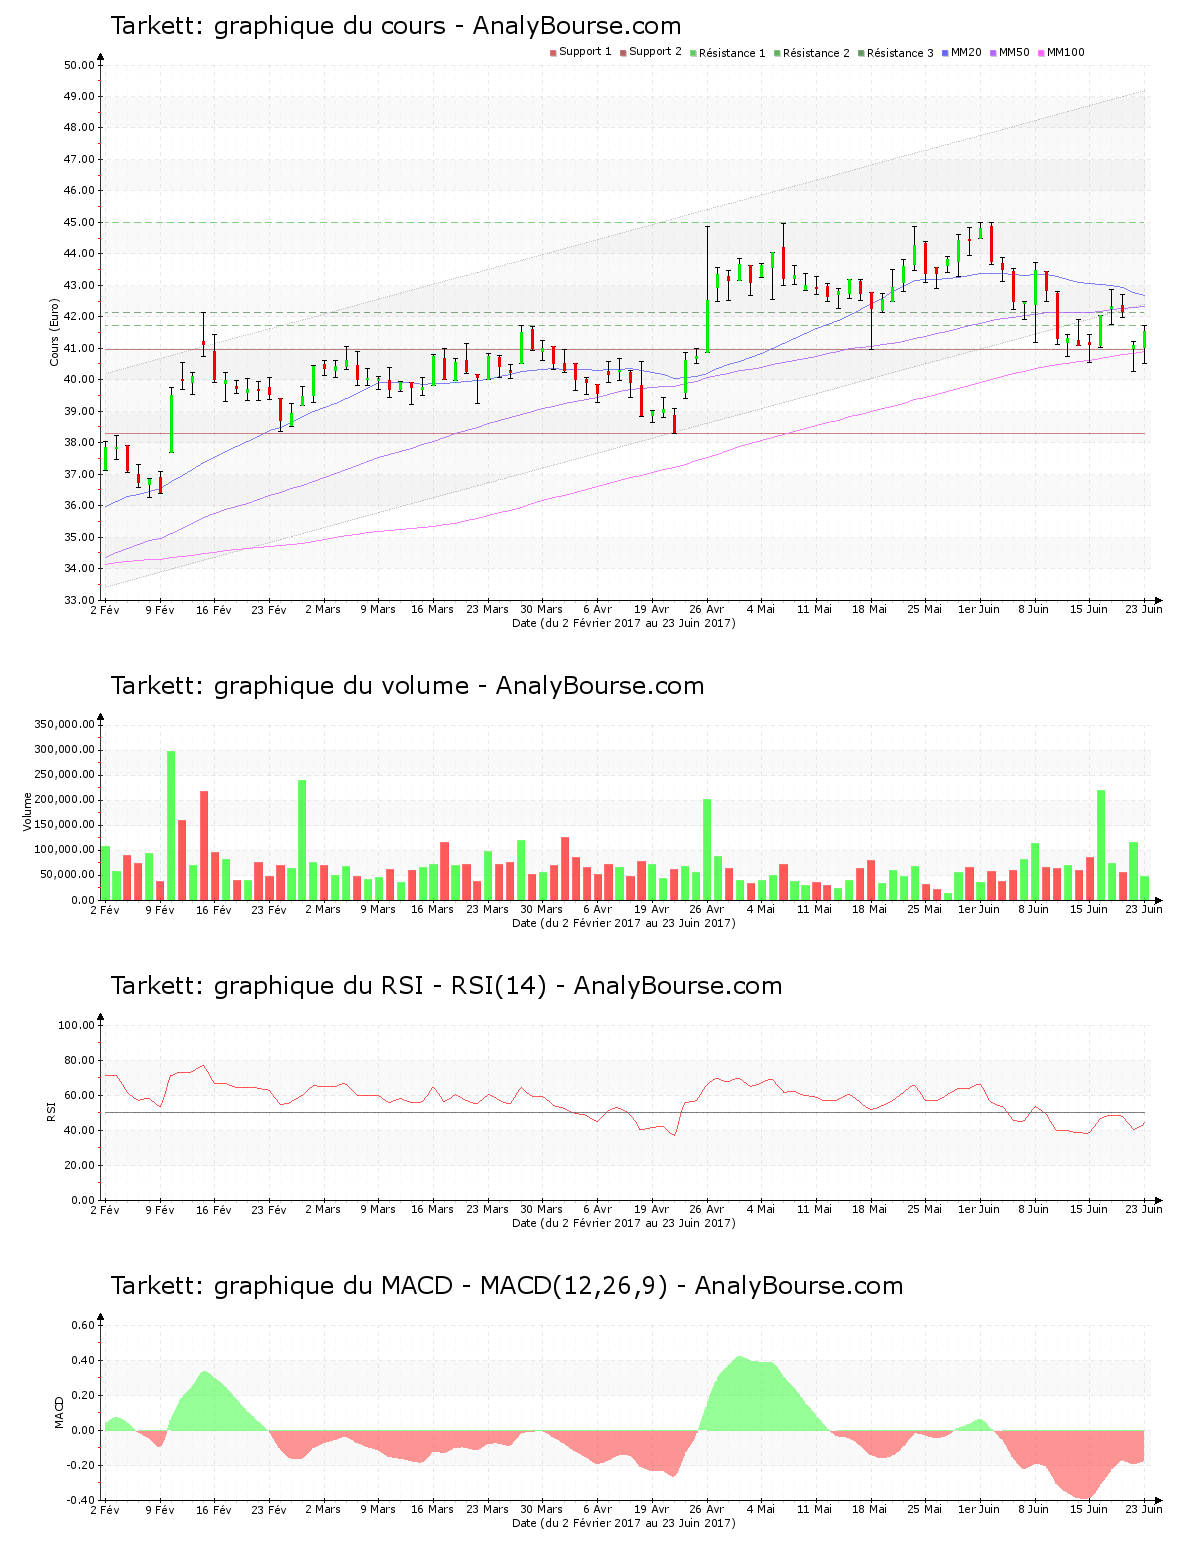The image size is (1200, 1550).
Task: Click the tall green 26 Avr volume bar
Action: [x=707, y=849]
